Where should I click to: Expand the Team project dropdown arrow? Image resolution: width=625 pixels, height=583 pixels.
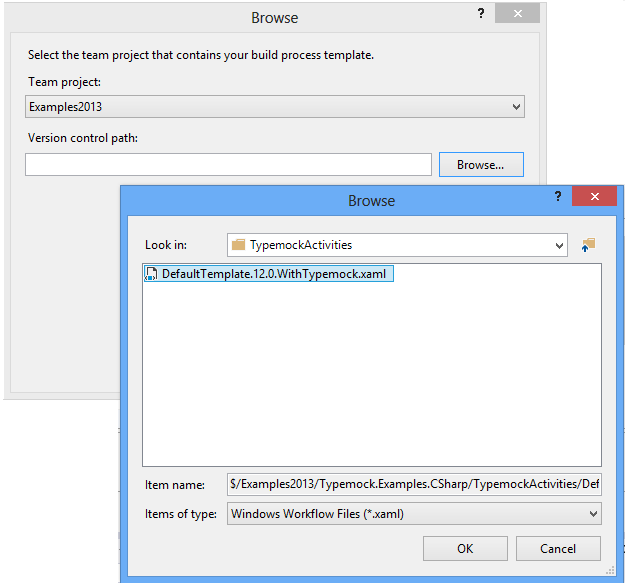[x=516, y=107]
